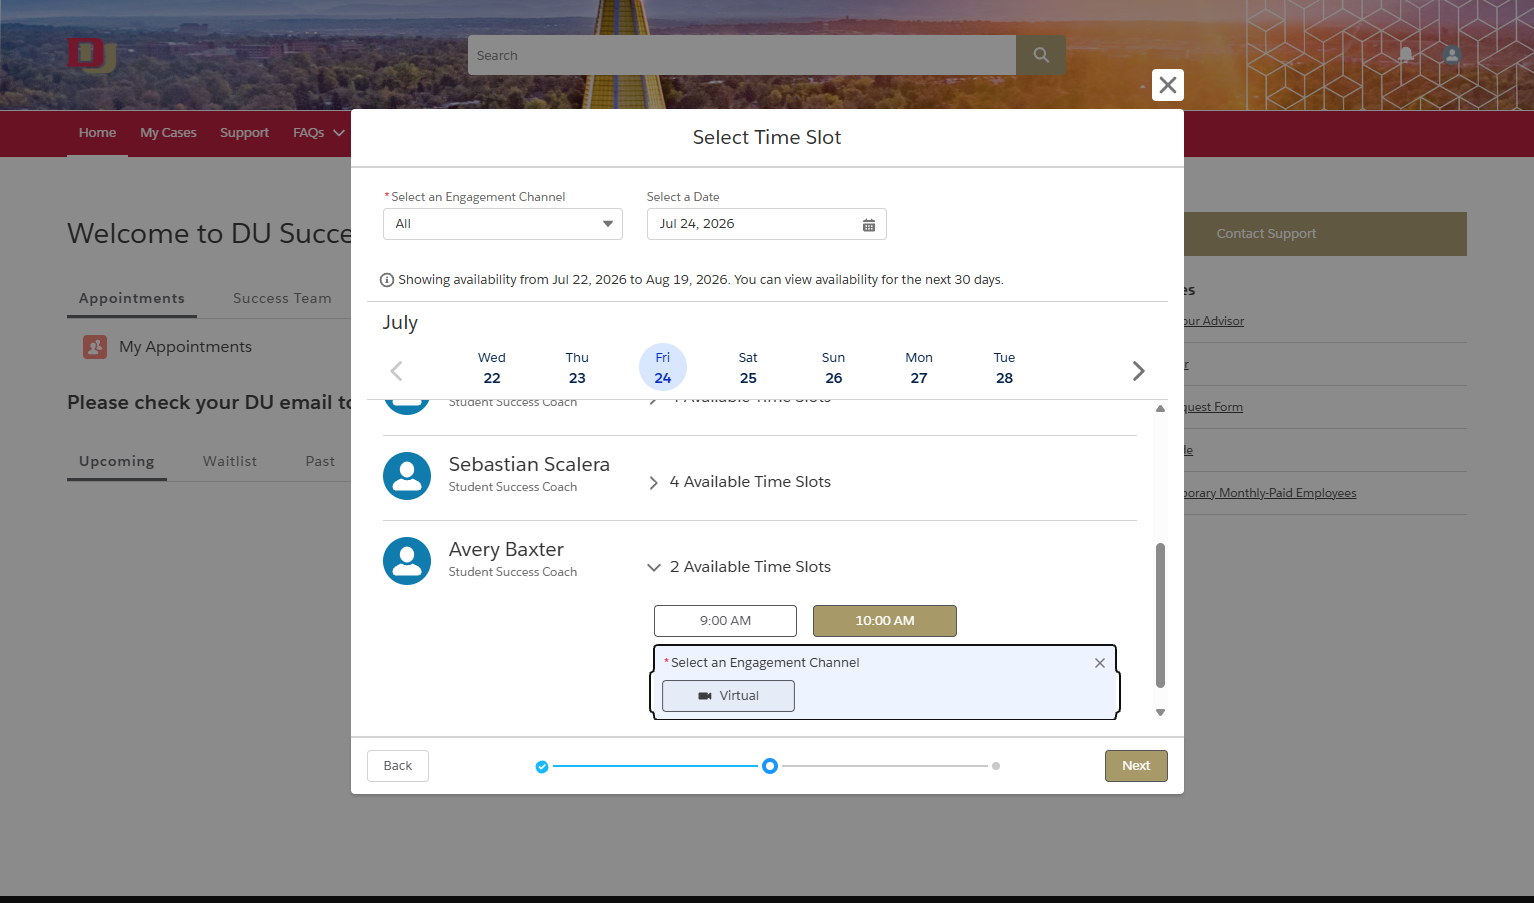The height and width of the screenshot is (903, 1534).
Task: Select Fri 24 in the date strip
Action: (x=663, y=368)
